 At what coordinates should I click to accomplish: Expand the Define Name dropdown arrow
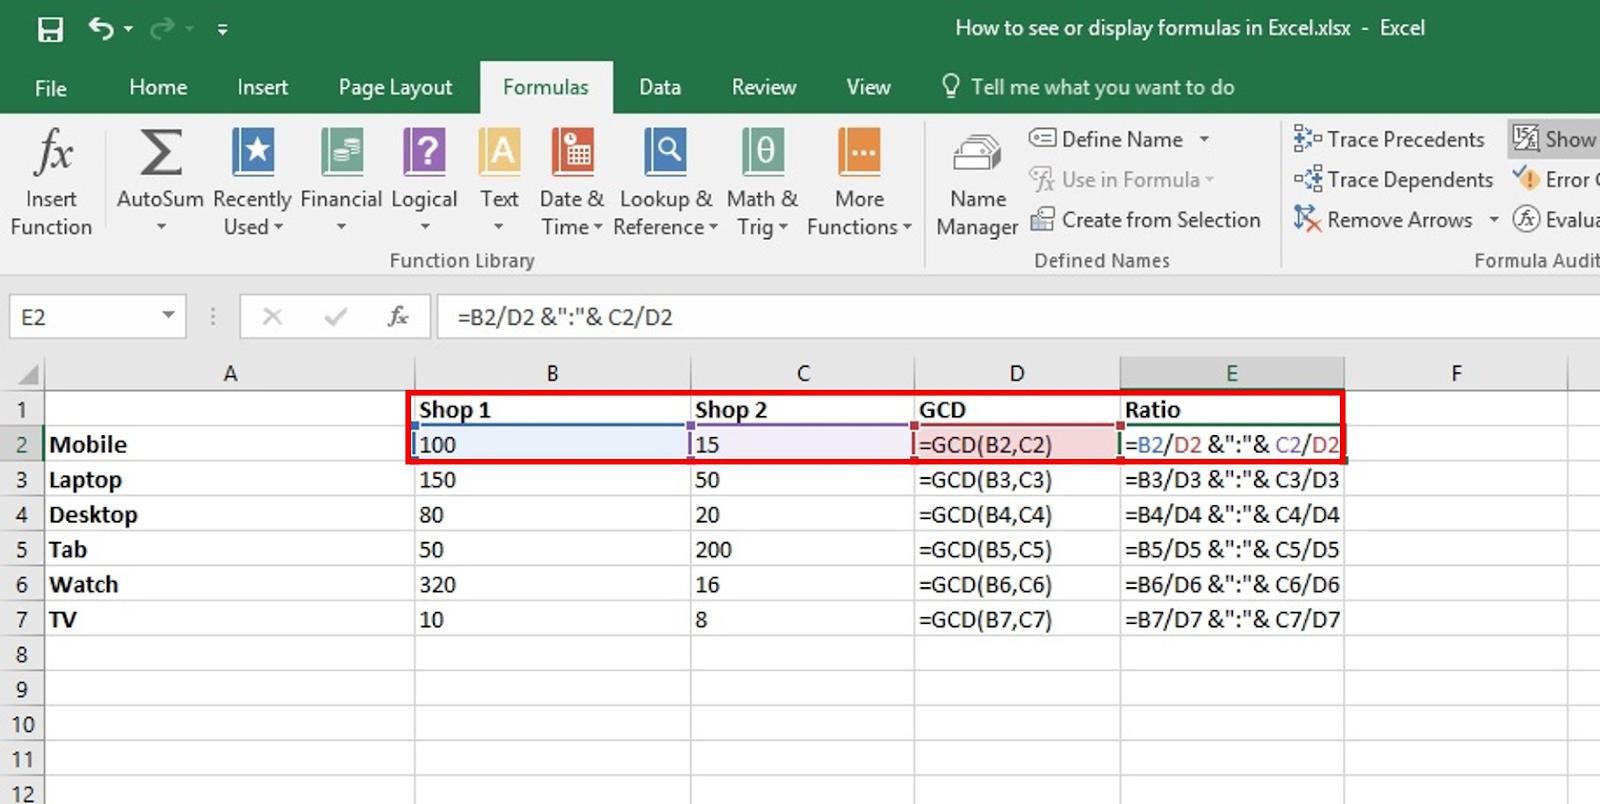click(x=1204, y=140)
